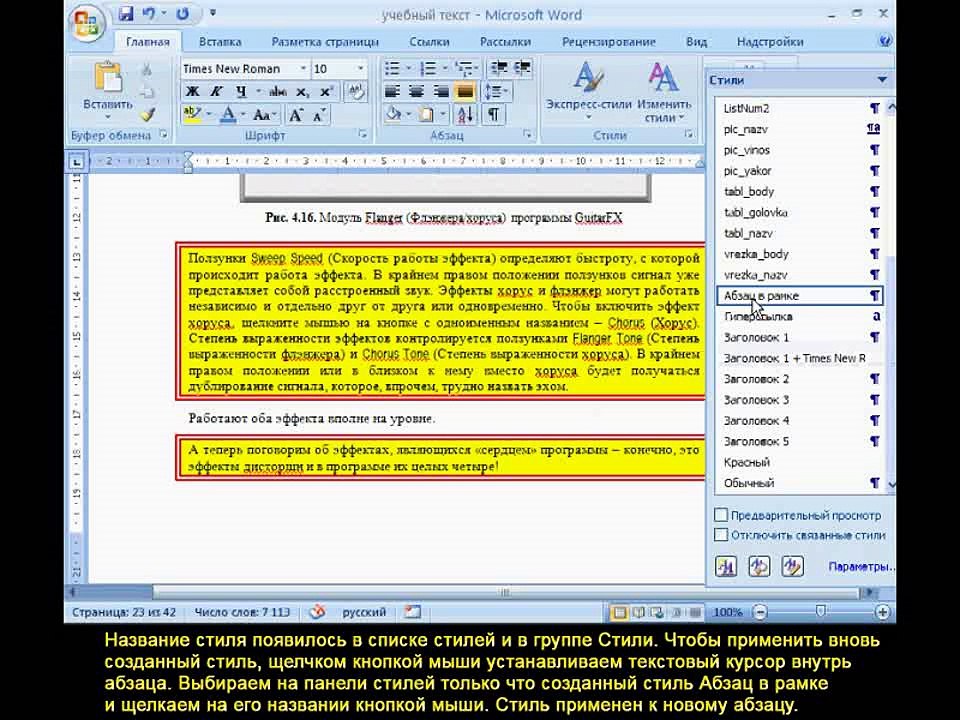
Task: Click the New Style button in Styles pane
Action: 726,566
